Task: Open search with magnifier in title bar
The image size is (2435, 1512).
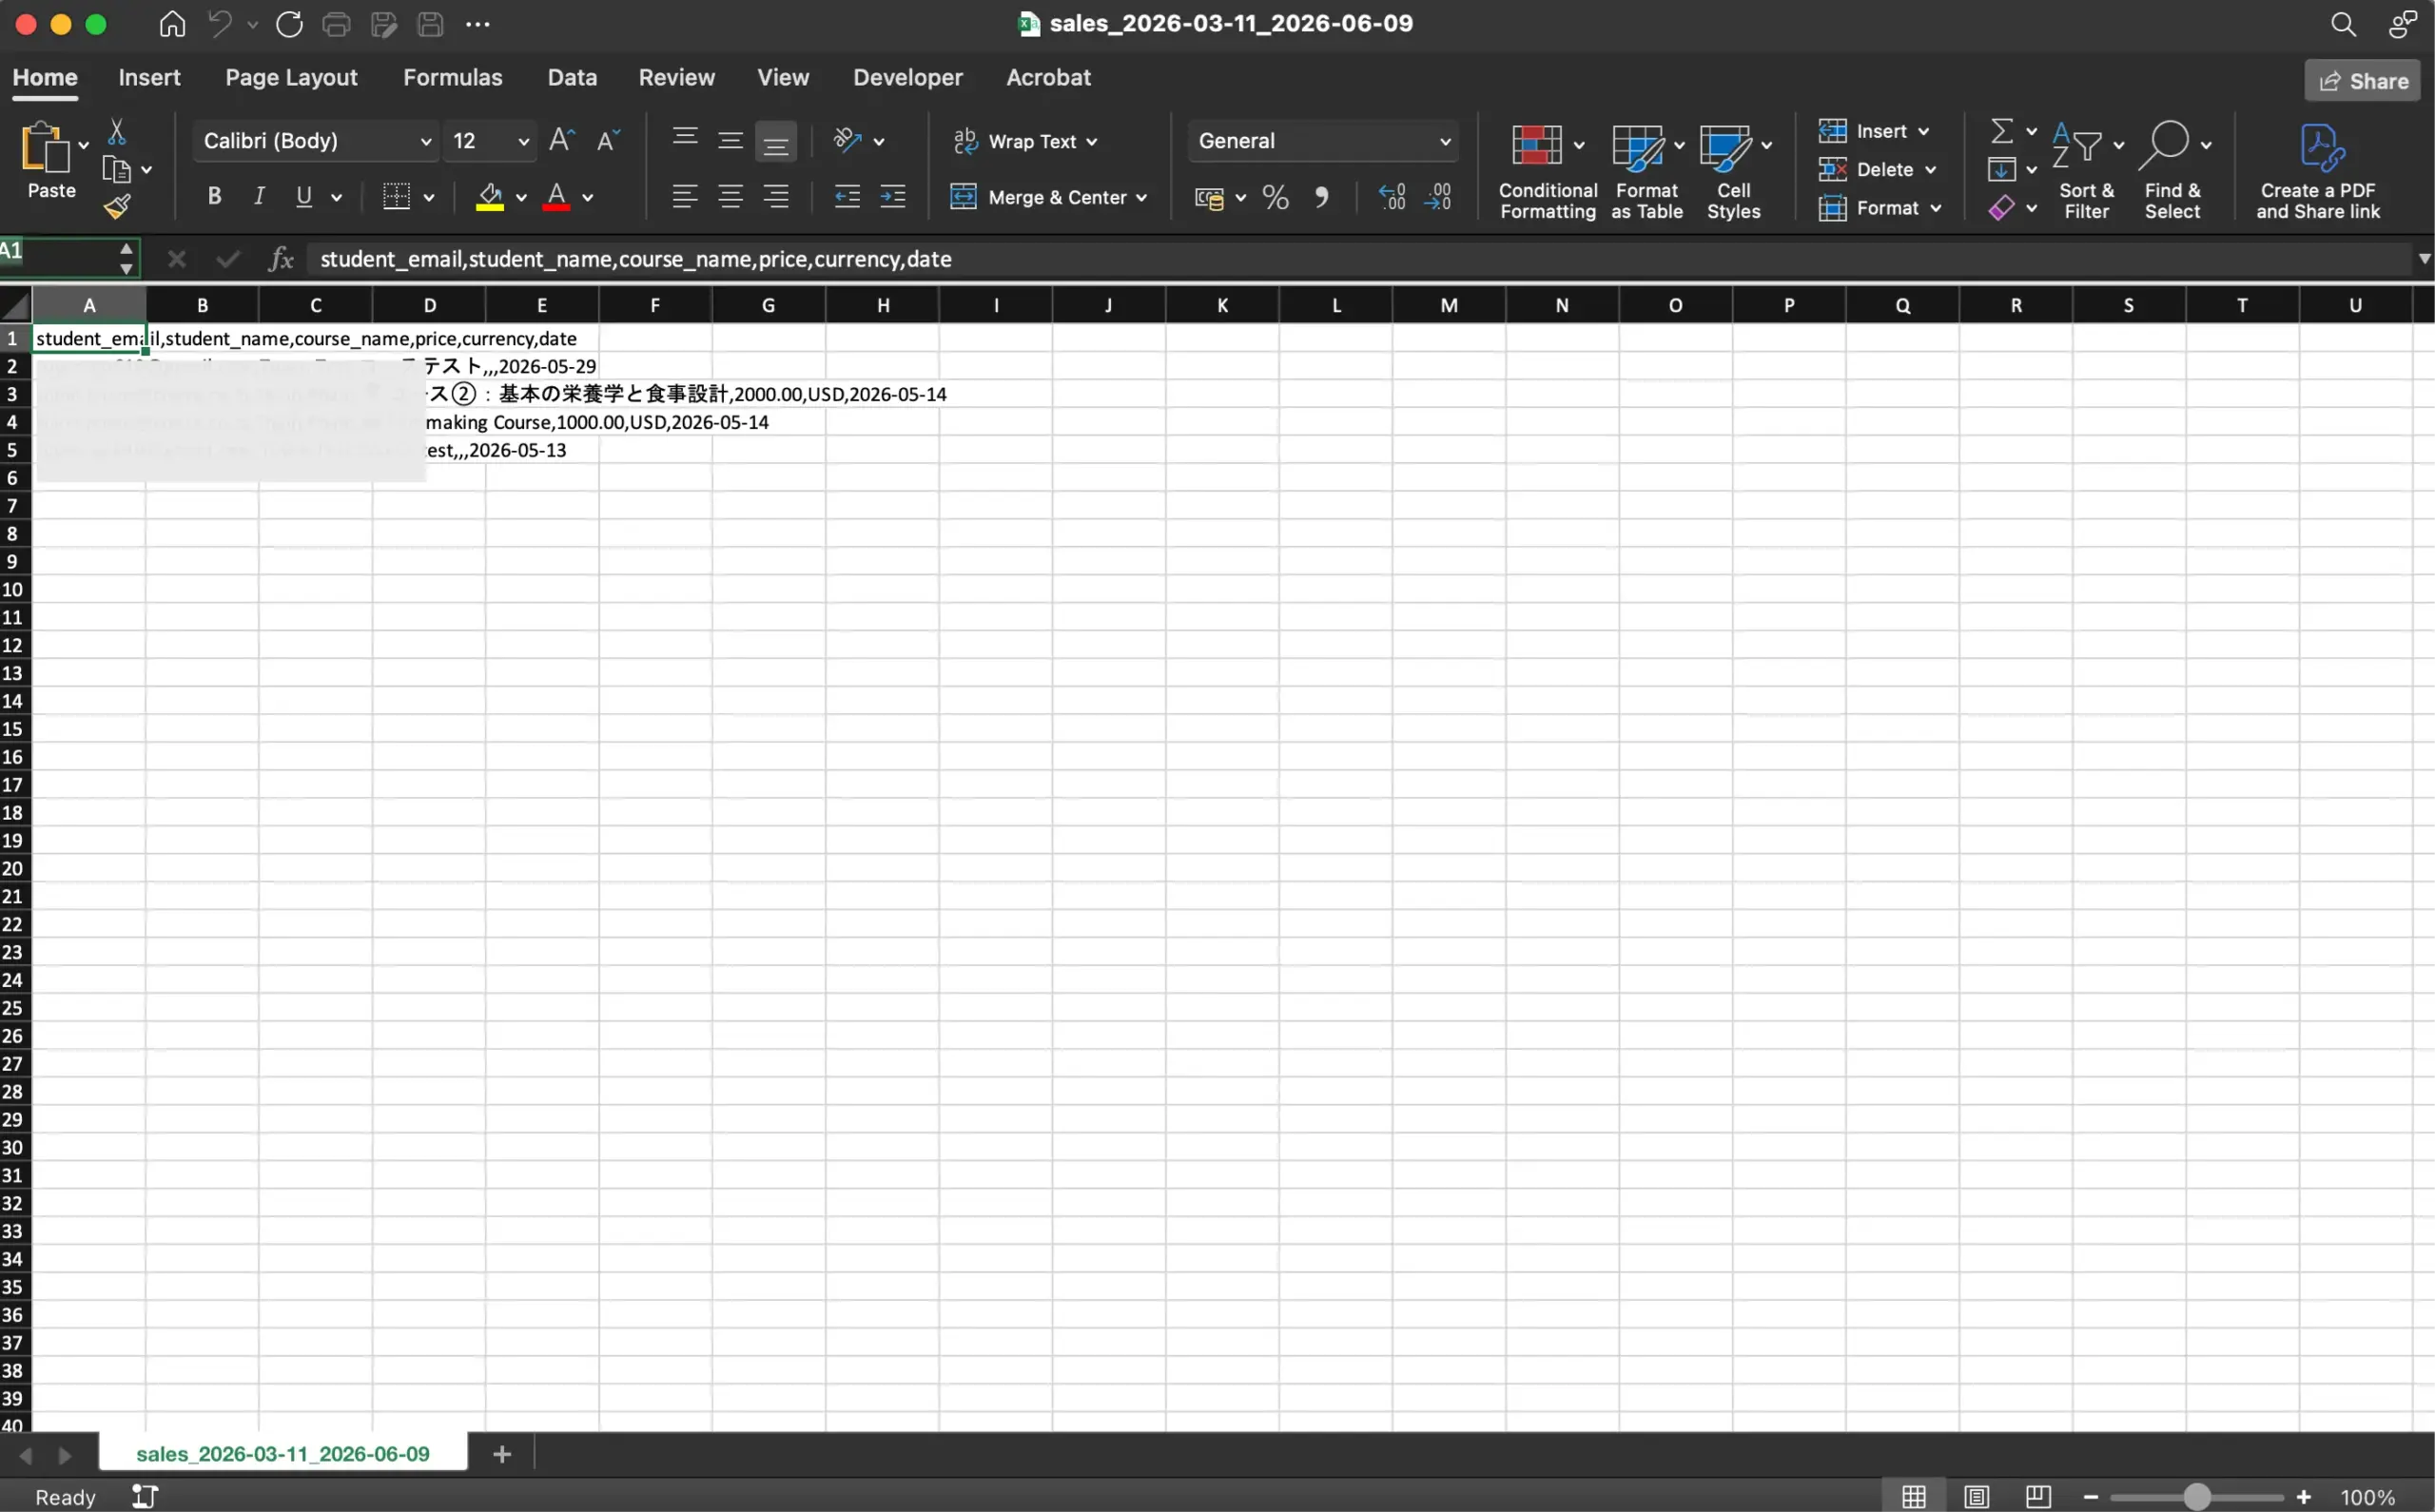Action: [x=2343, y=24]
